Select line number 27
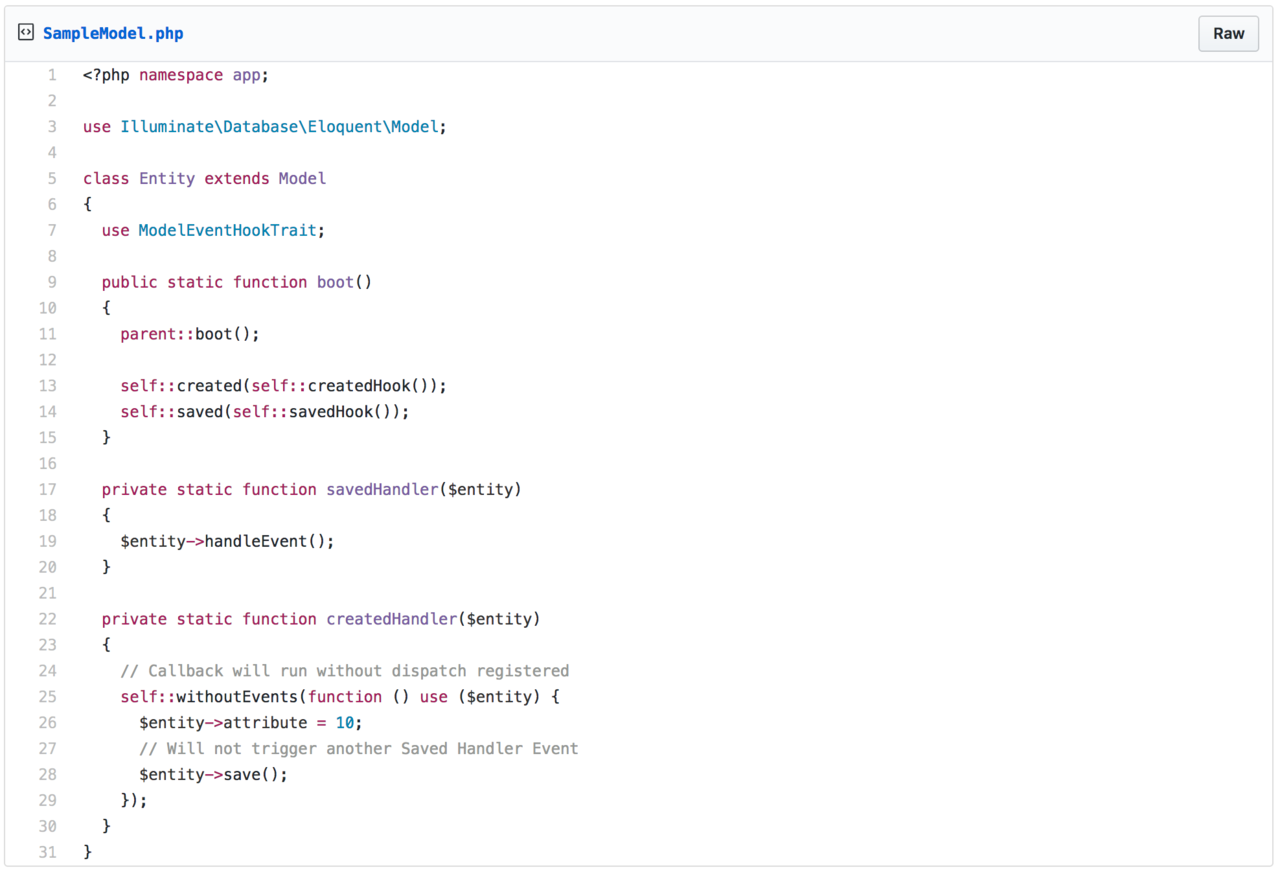 pos(48,749)
